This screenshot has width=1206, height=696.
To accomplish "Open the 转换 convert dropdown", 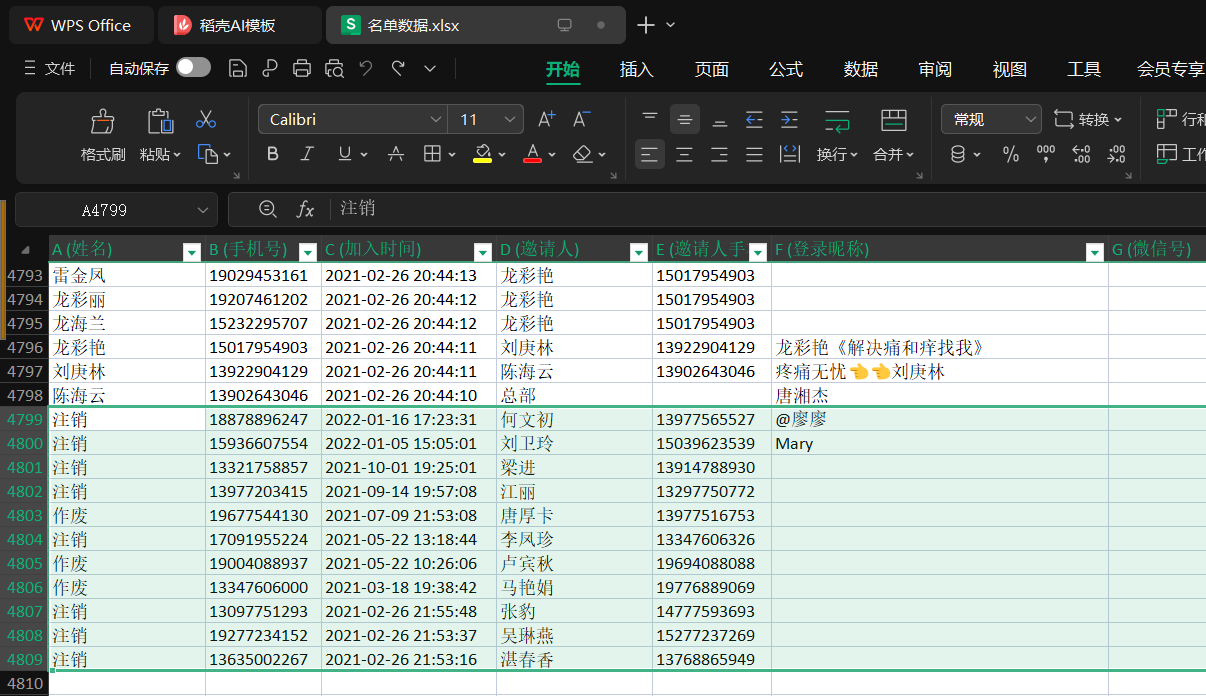I will point(1088,120).
